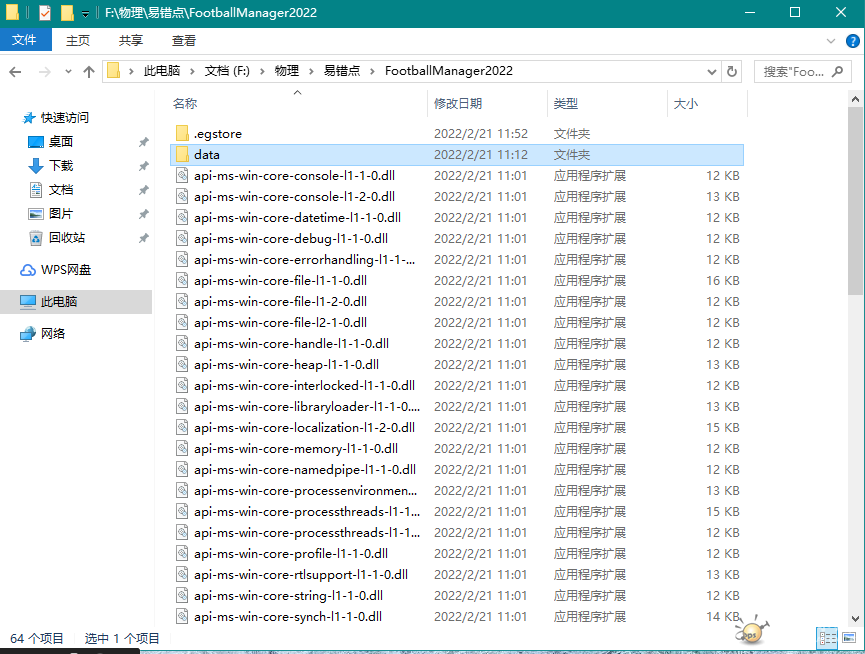
Task: Click icon of api-ms-win-core-console-l1-1-0.dll
Action: point(182,175)
